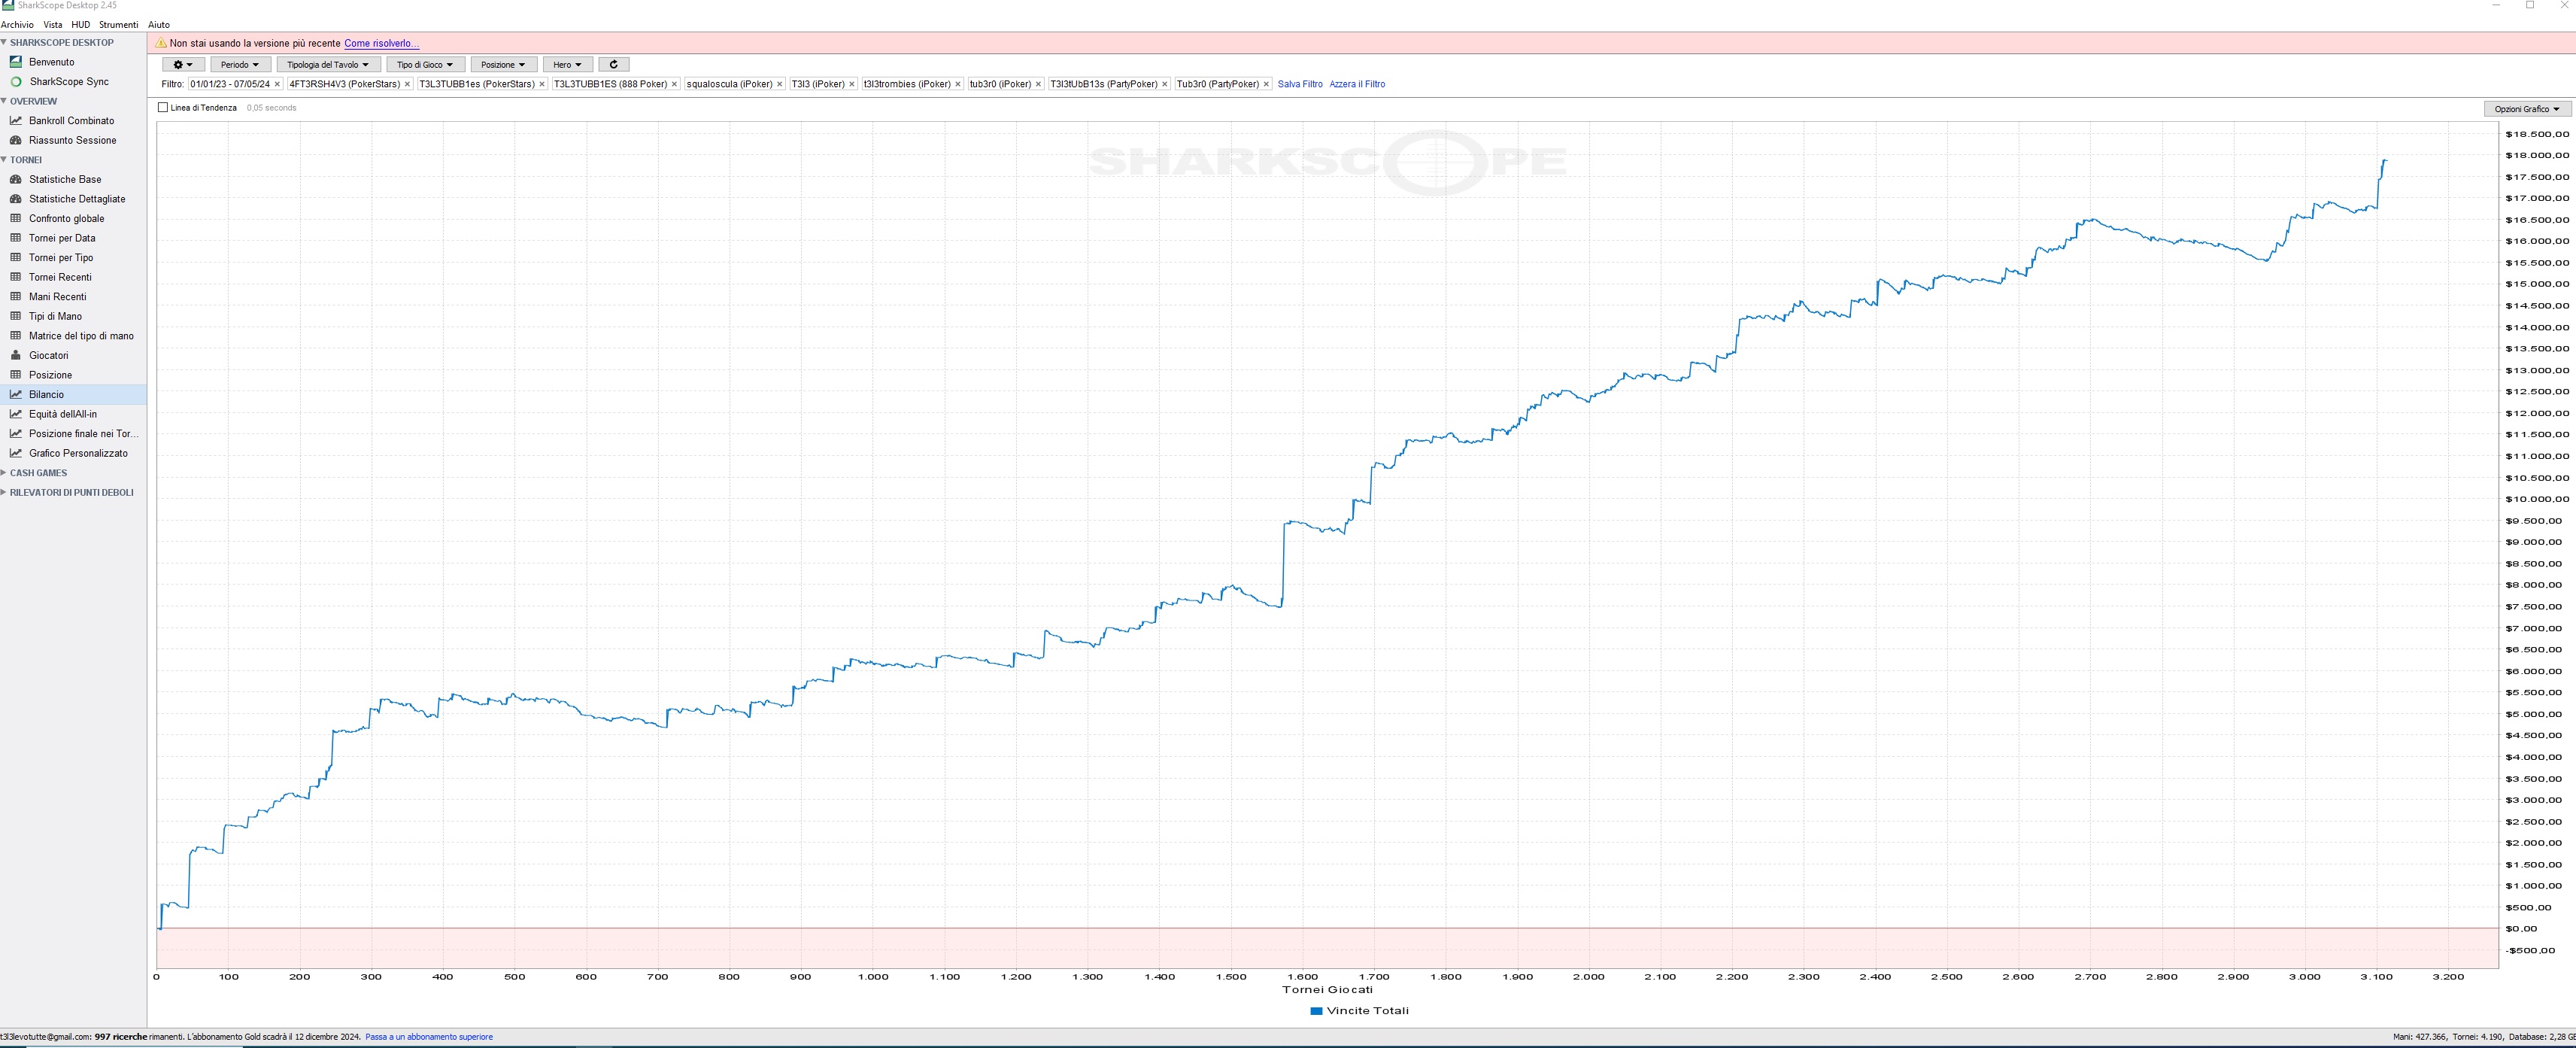Remove the squaloscula (iPoker) filter tag

[x=780, y=84]
